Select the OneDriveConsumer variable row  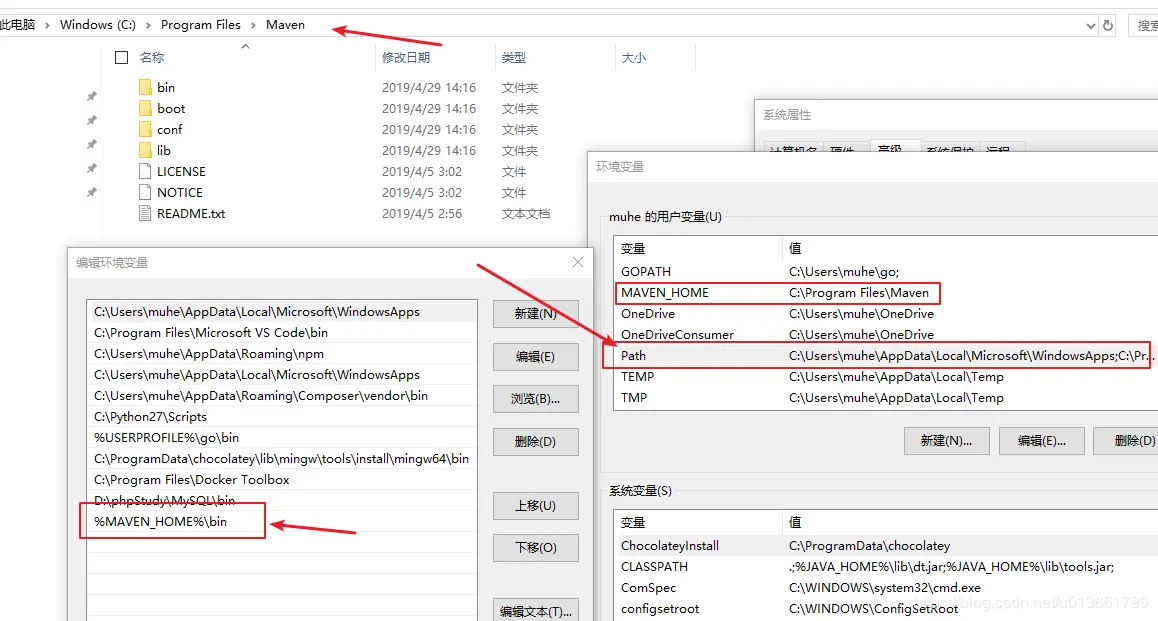[885, 334]
